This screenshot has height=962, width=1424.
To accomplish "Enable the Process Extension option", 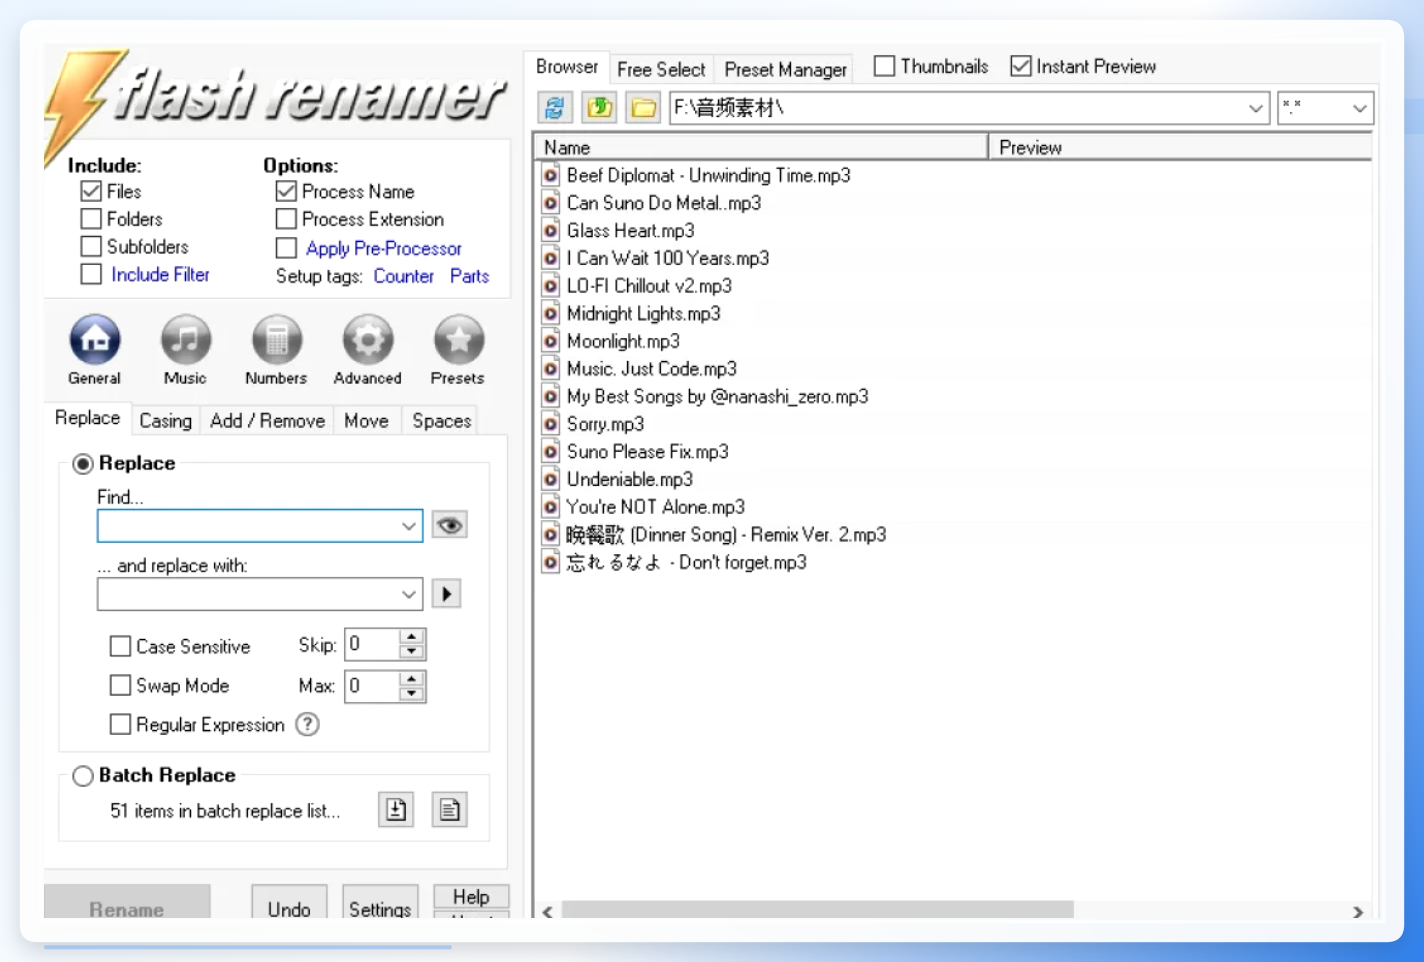I will (x=286, y=219).
